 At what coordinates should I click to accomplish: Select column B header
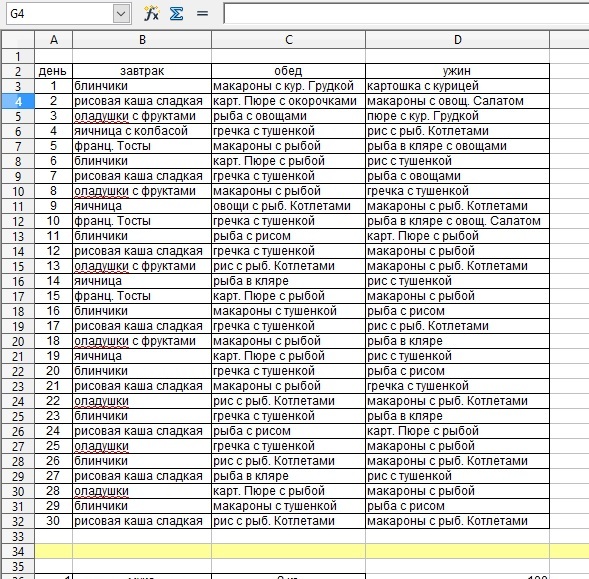pyautogui.click(x=142, y=39)
